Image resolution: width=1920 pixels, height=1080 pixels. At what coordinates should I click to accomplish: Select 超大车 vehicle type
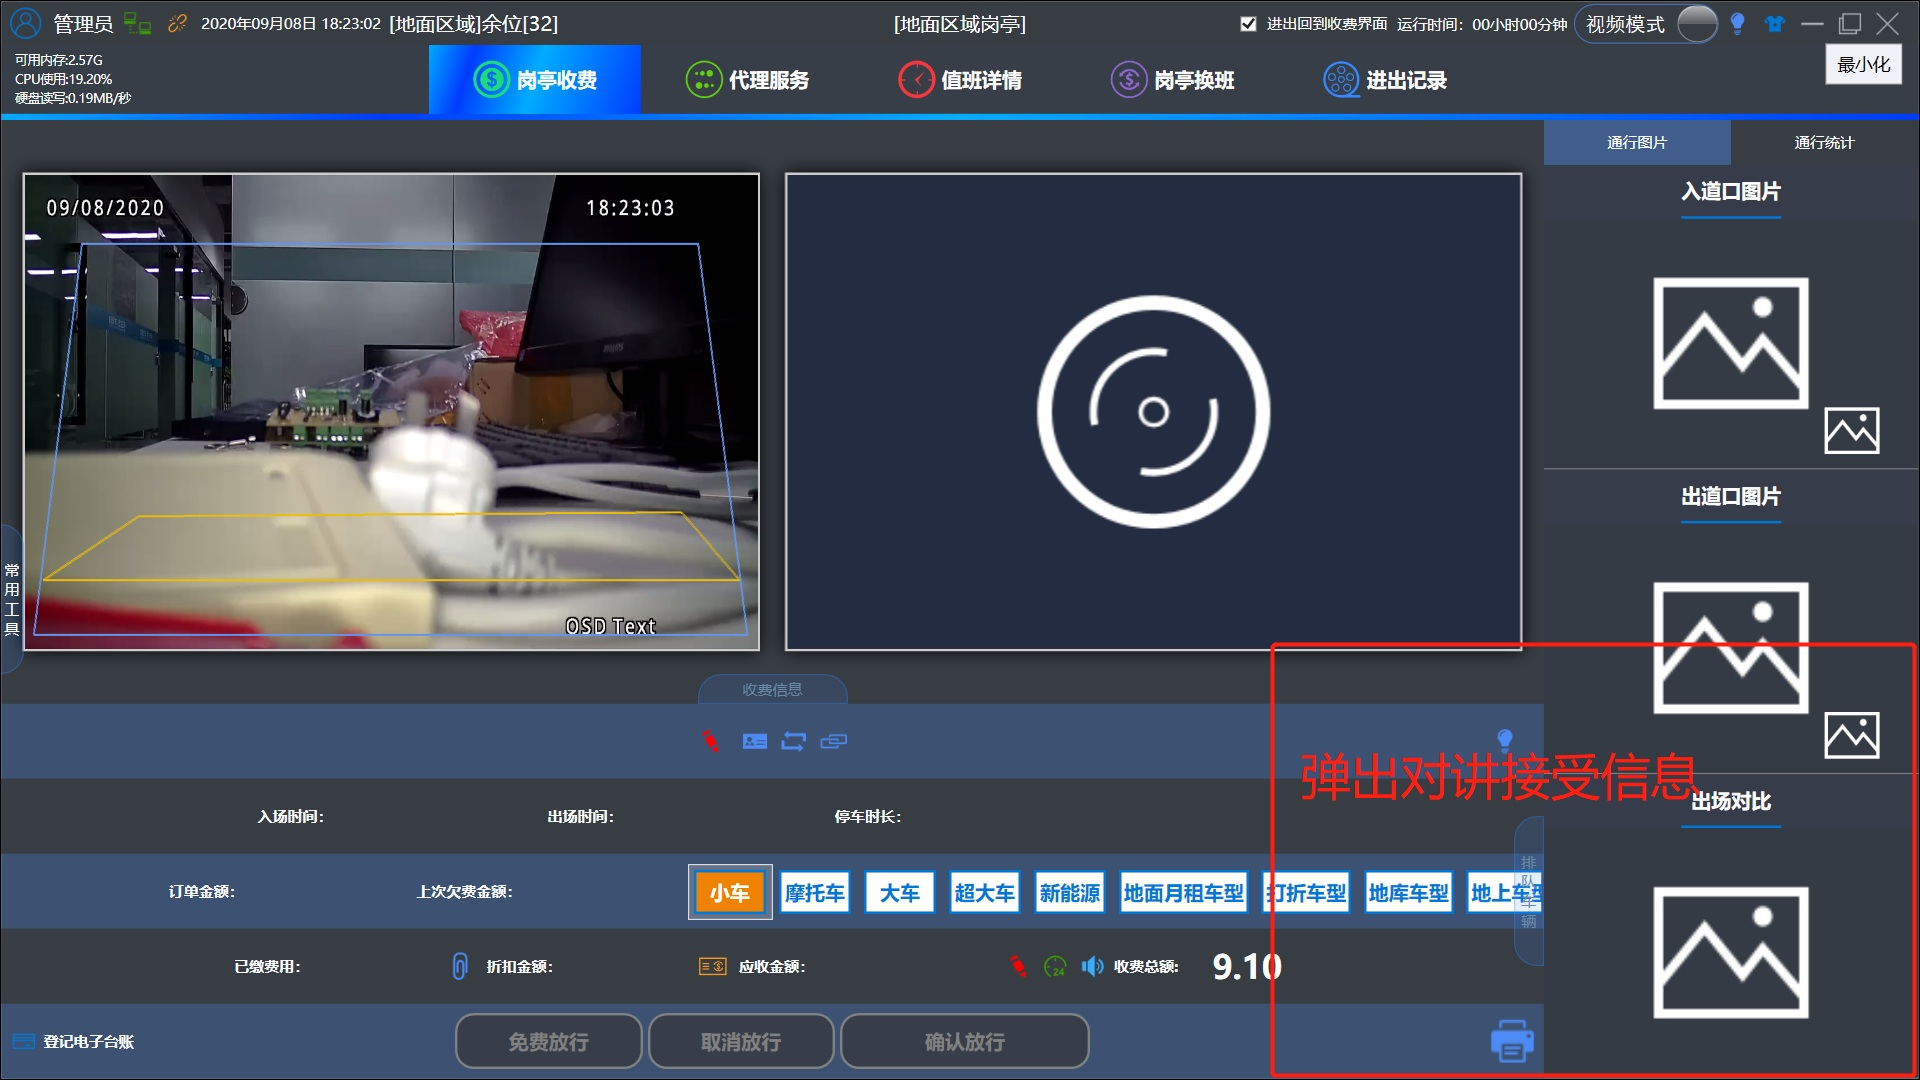pyautogui.click(x=985, y=892)
